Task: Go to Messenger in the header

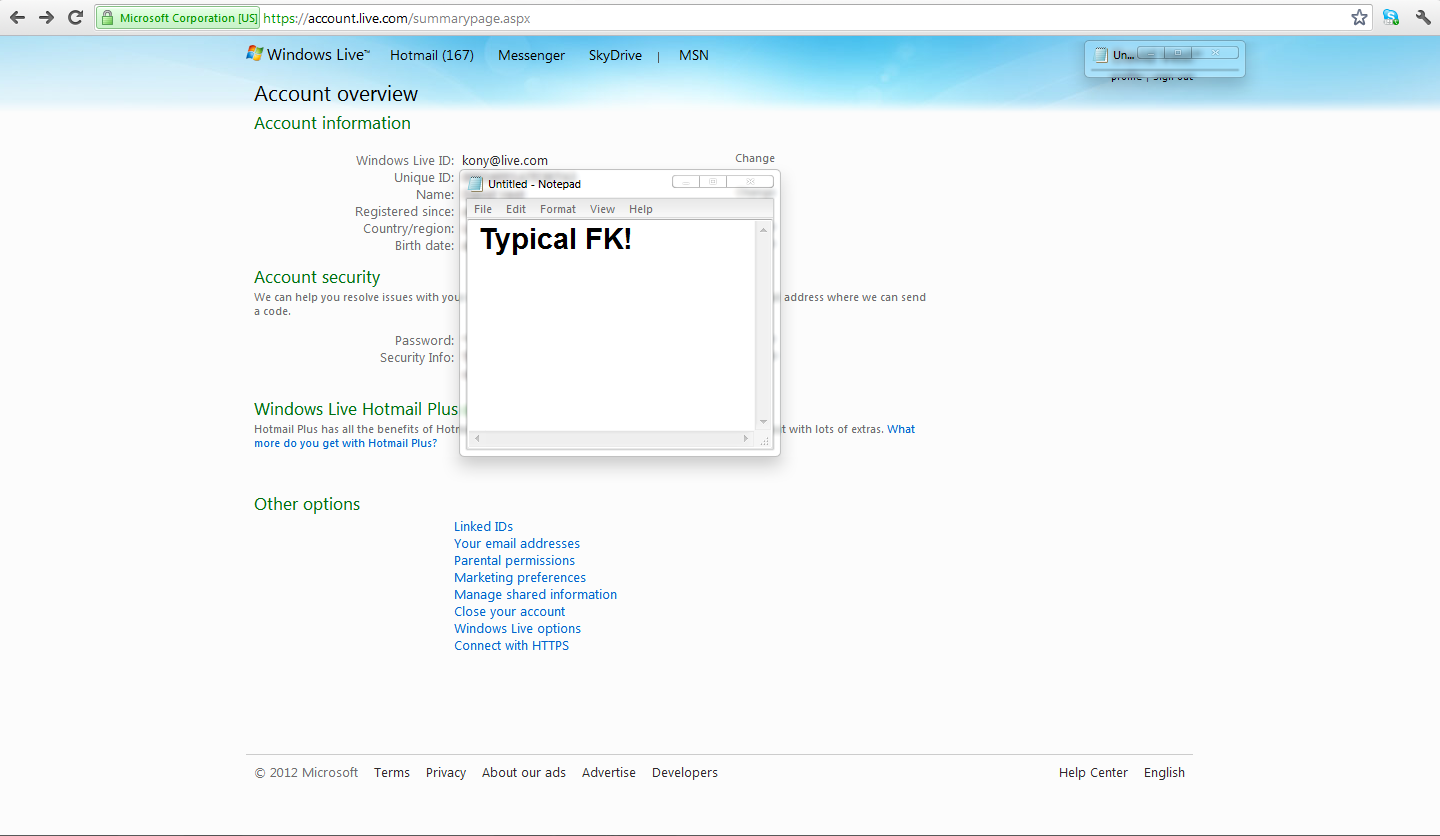Action: coord(531,56)
